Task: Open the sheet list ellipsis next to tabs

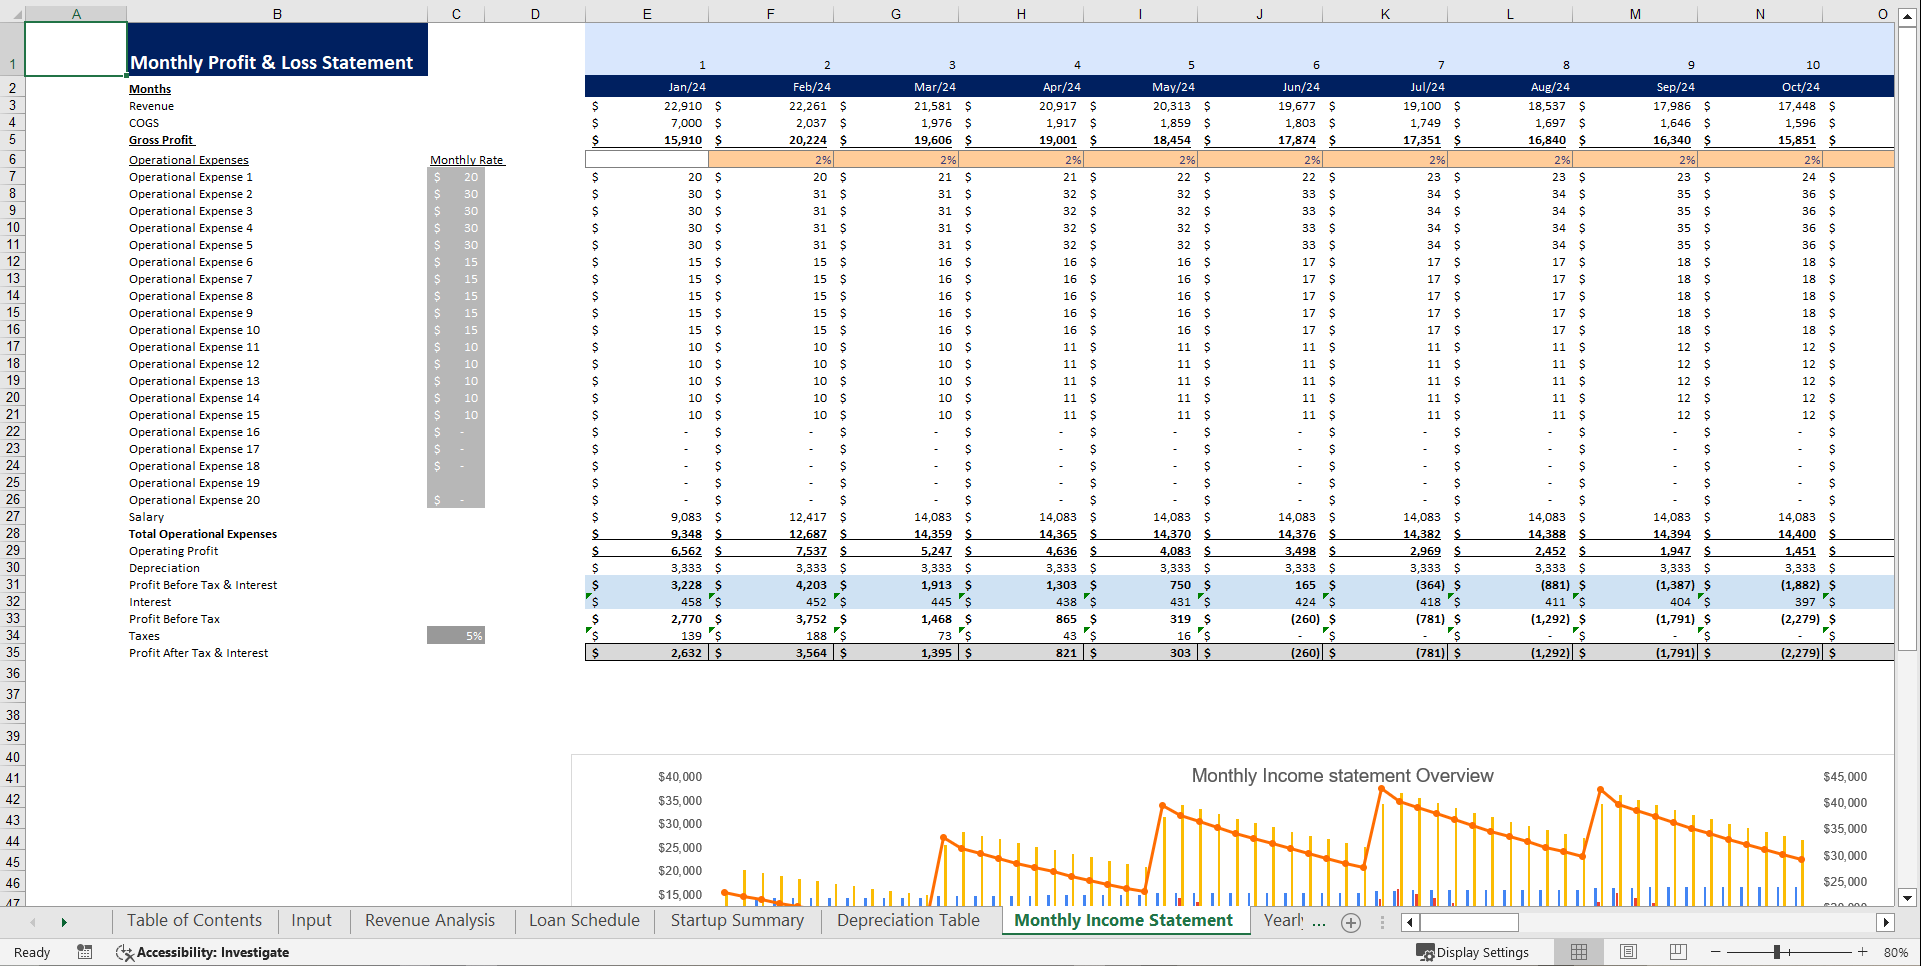Action: [x=1383, y=923]
